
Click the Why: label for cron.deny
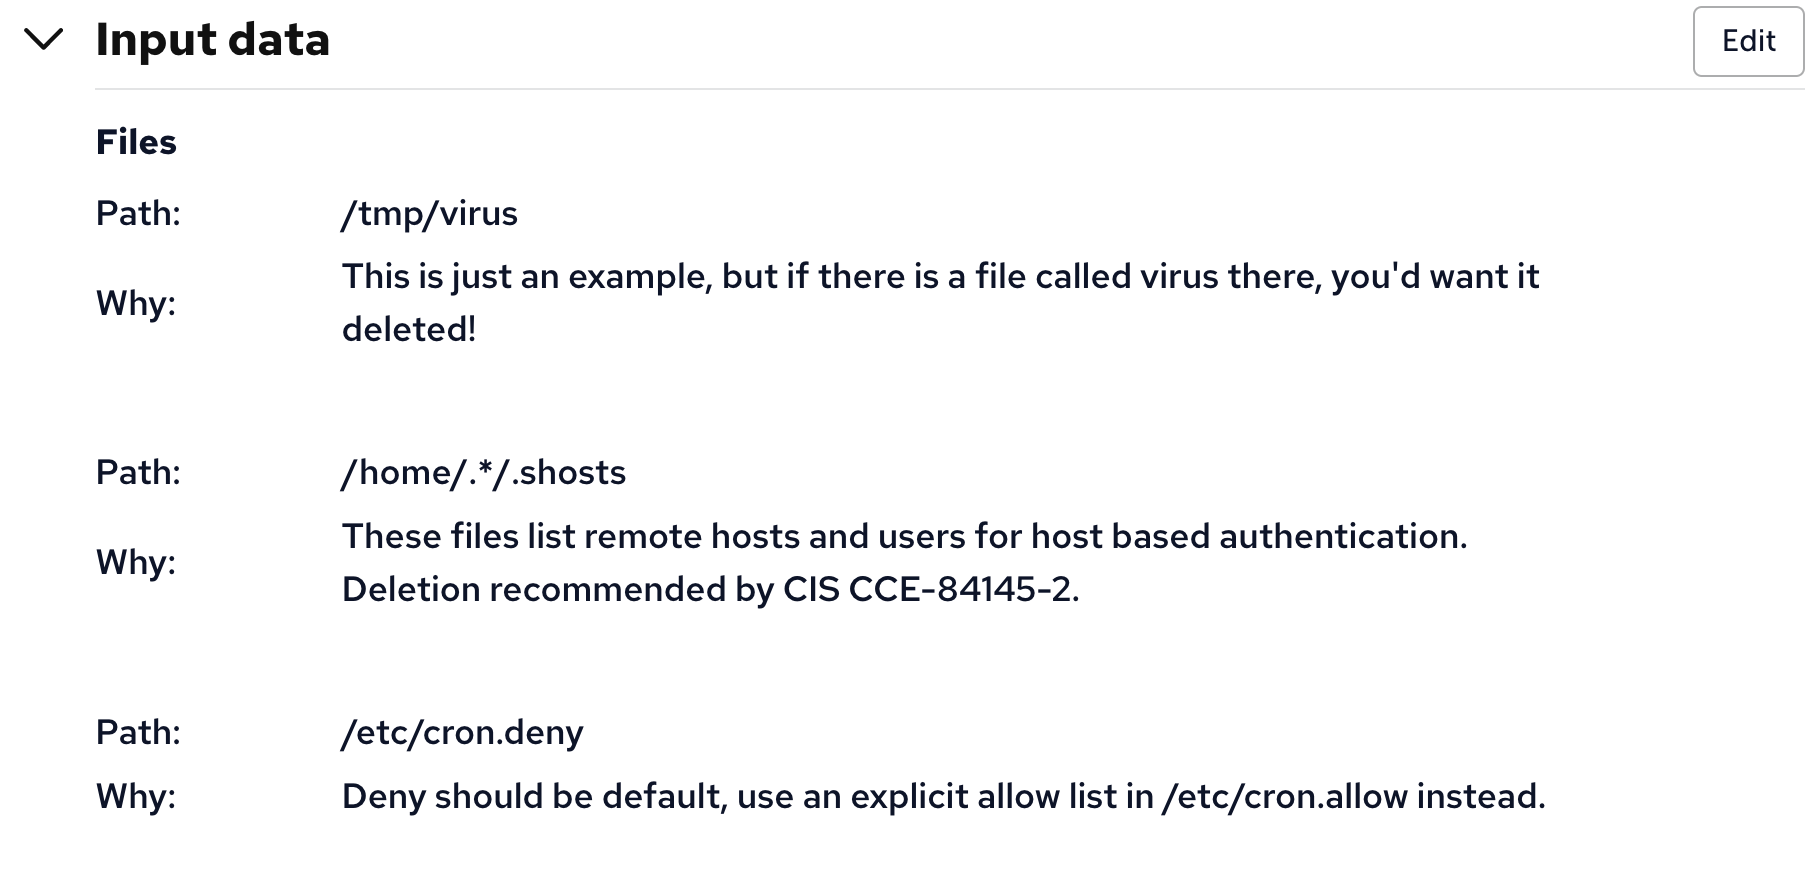click(x=136, y=796)
